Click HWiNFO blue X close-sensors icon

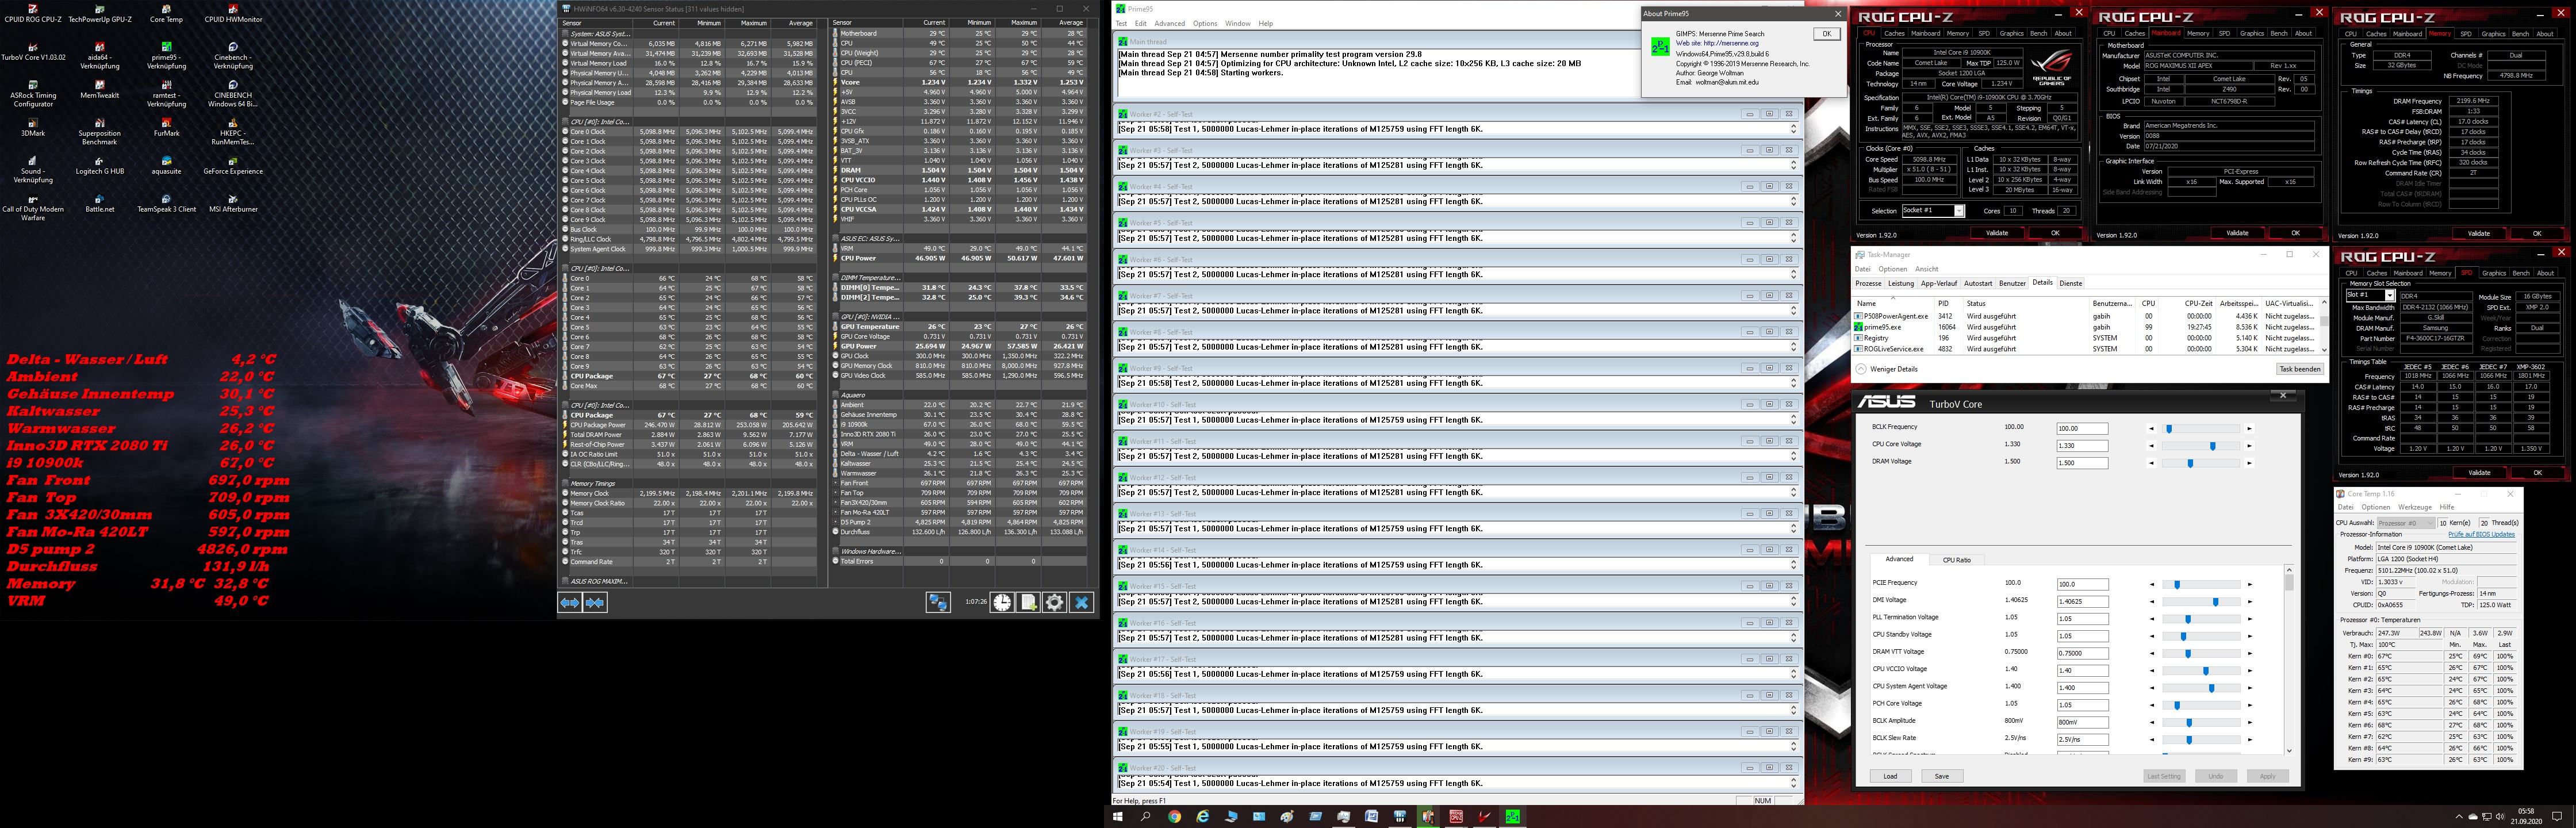[x=1081, y=602]
